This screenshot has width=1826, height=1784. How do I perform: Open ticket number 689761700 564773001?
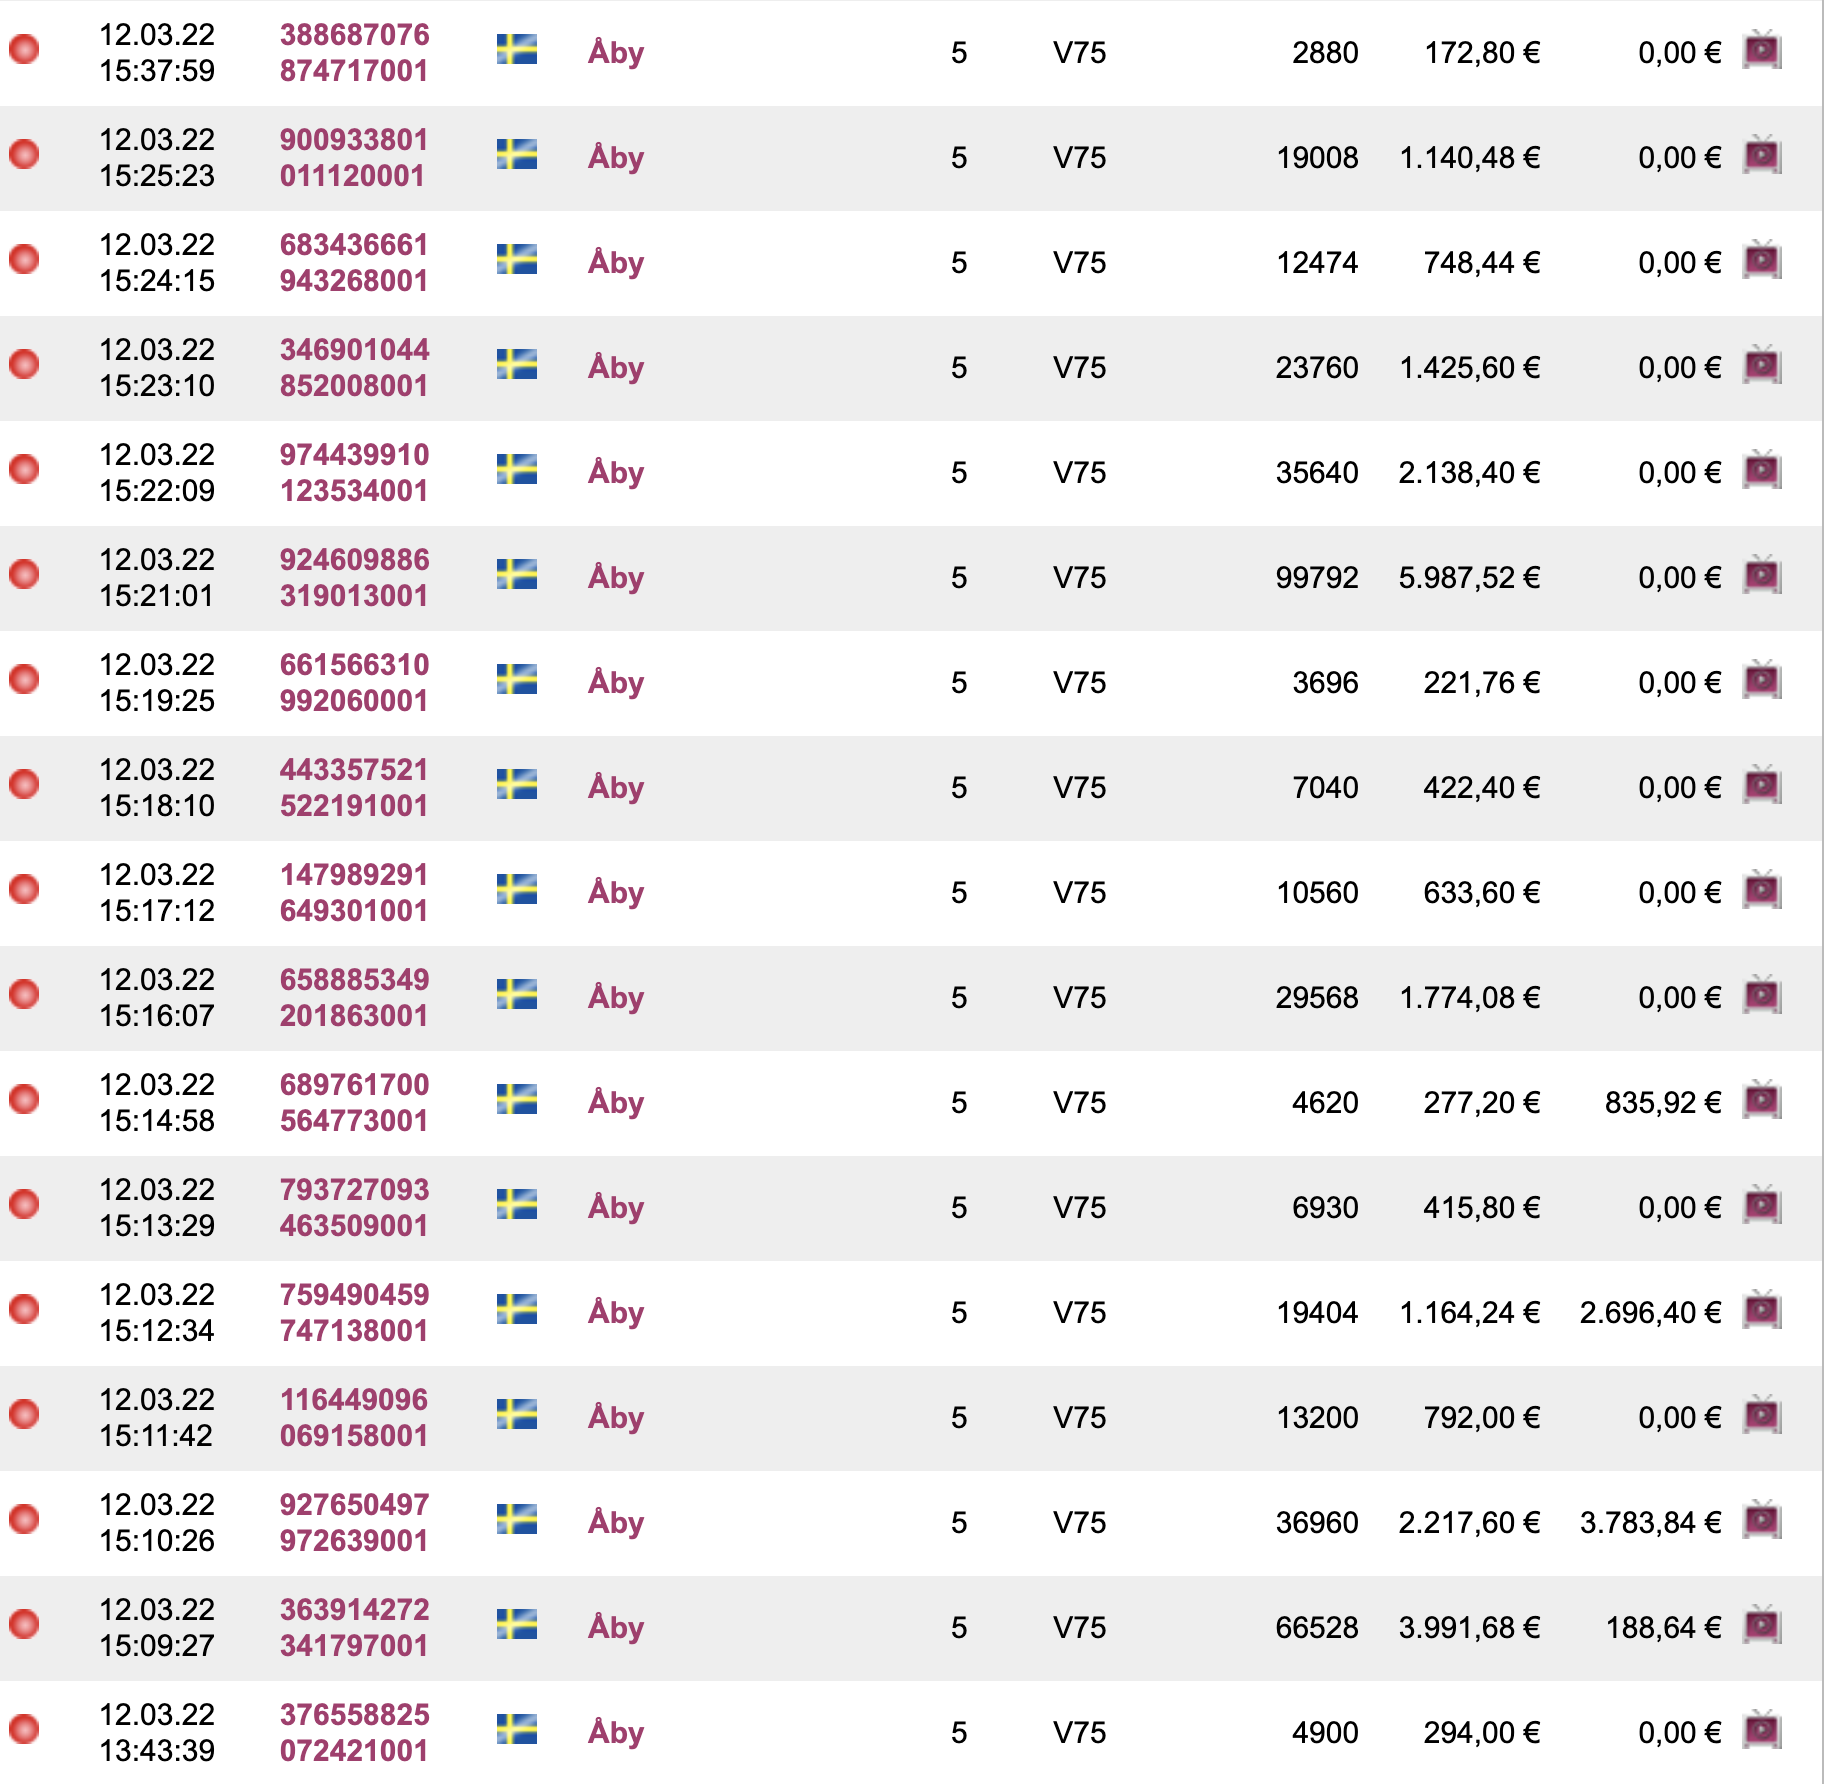click(x=354, y=1102)
